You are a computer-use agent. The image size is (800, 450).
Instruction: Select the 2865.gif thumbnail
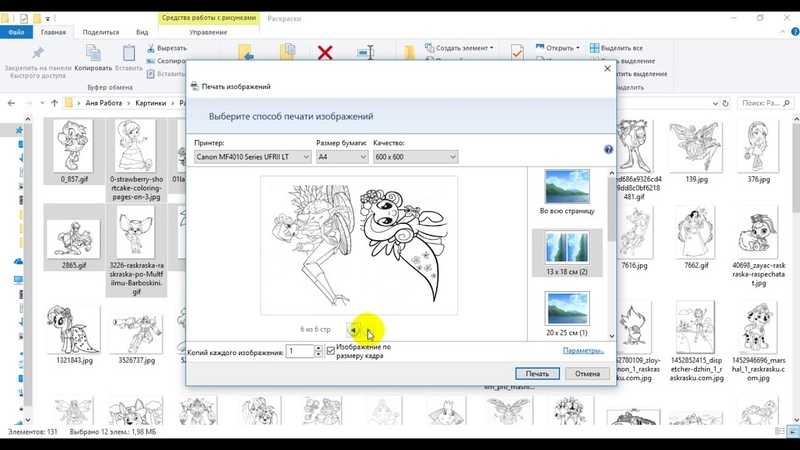74,238
